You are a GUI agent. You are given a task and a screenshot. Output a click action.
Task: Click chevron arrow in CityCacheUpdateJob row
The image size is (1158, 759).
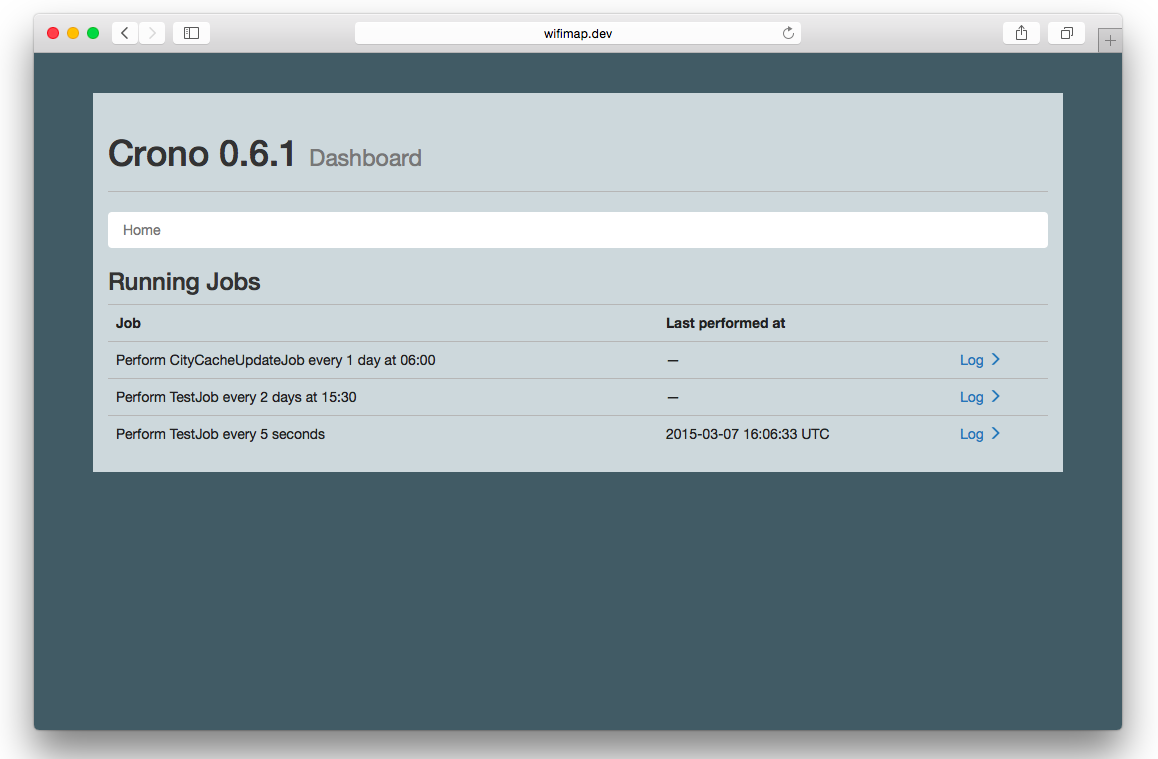click(996, 360)
